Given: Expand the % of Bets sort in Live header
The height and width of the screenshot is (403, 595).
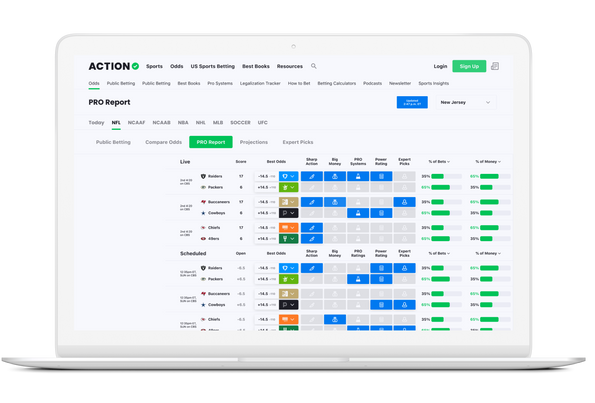Looking at the screenshot, I should pos(439,162).
